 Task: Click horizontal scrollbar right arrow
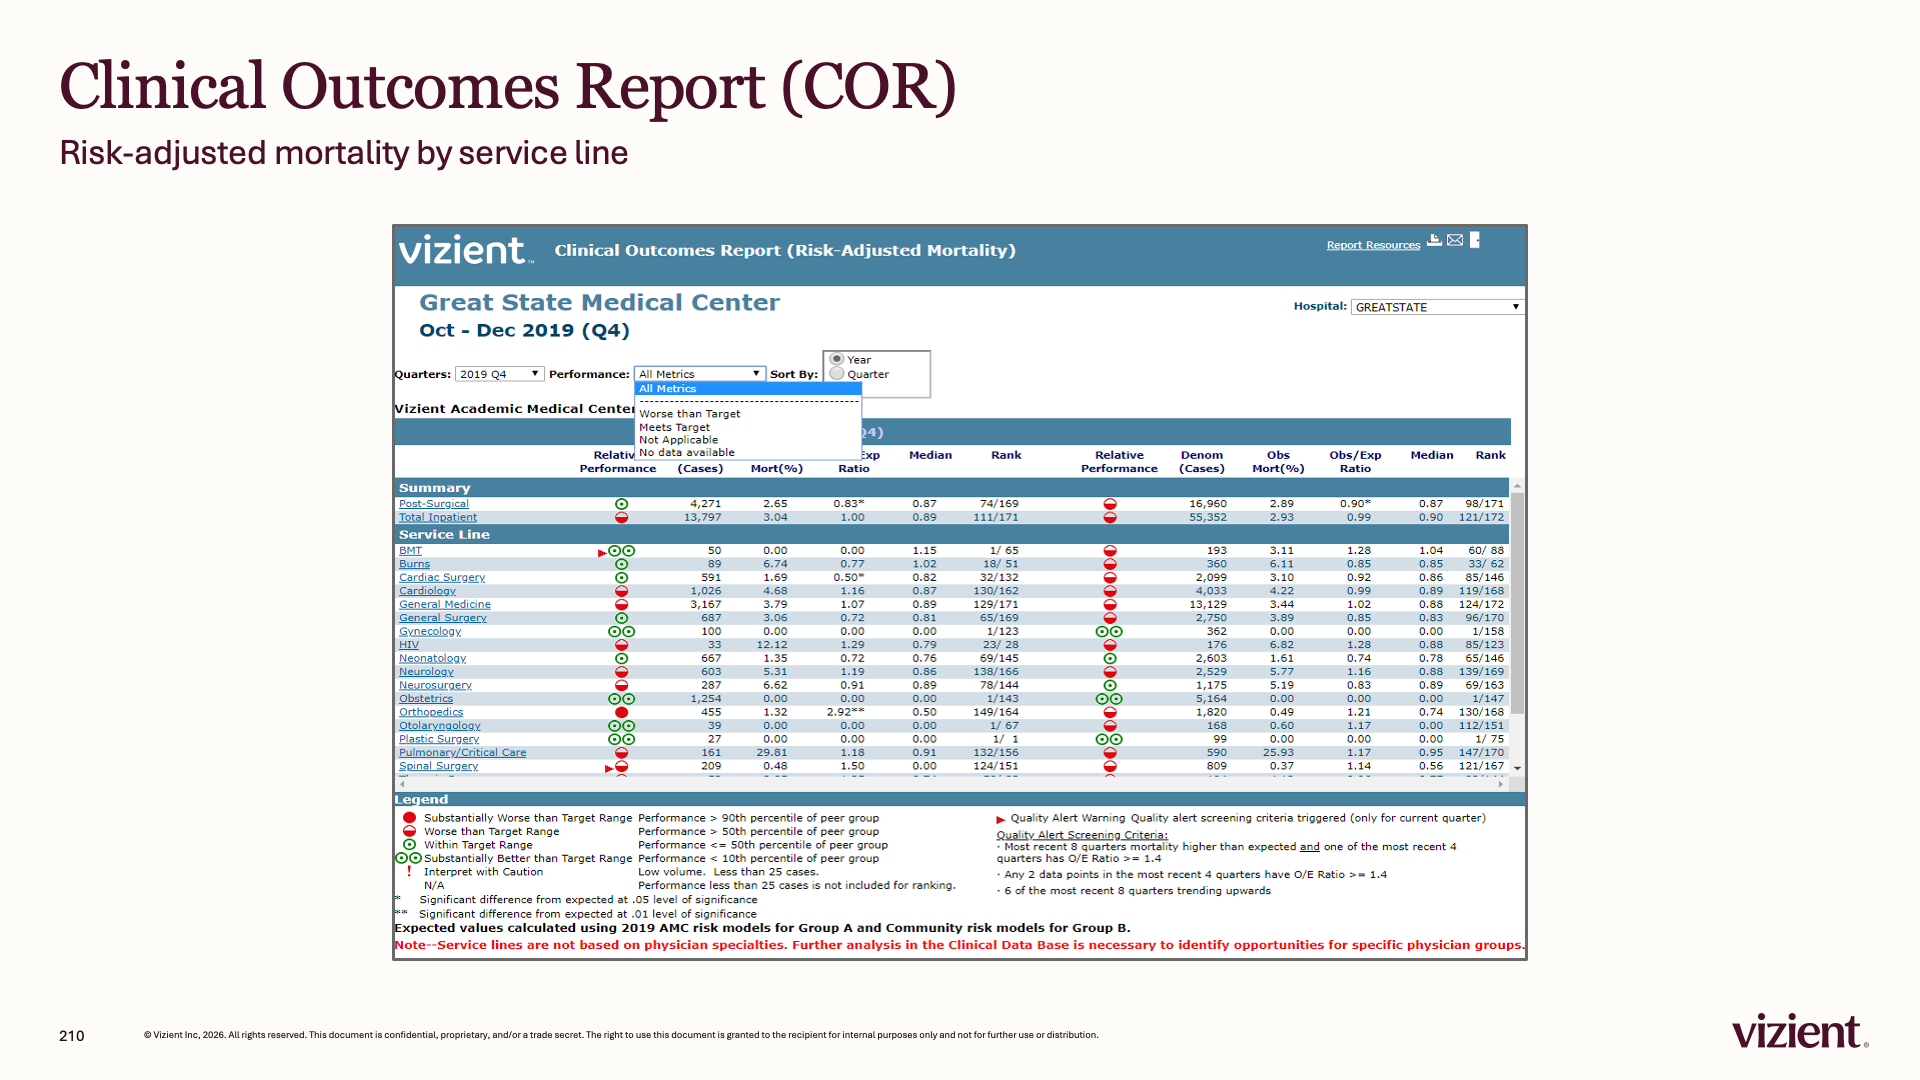tap(1501, 785)
